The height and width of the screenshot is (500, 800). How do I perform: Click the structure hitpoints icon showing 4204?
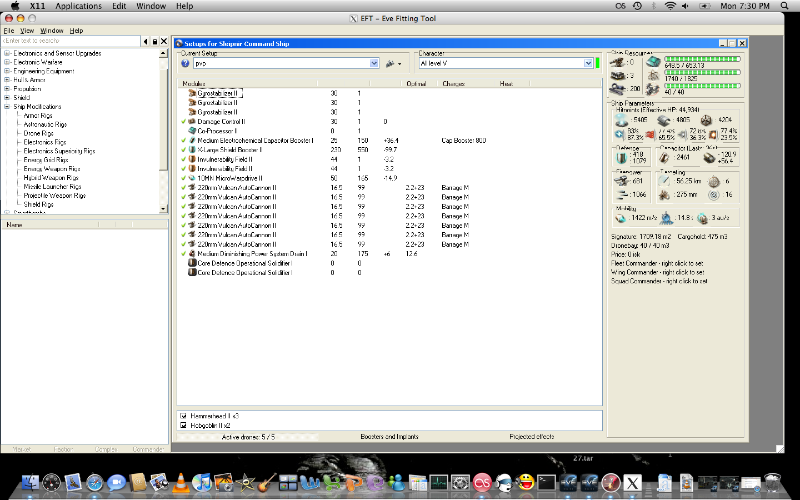706,120
